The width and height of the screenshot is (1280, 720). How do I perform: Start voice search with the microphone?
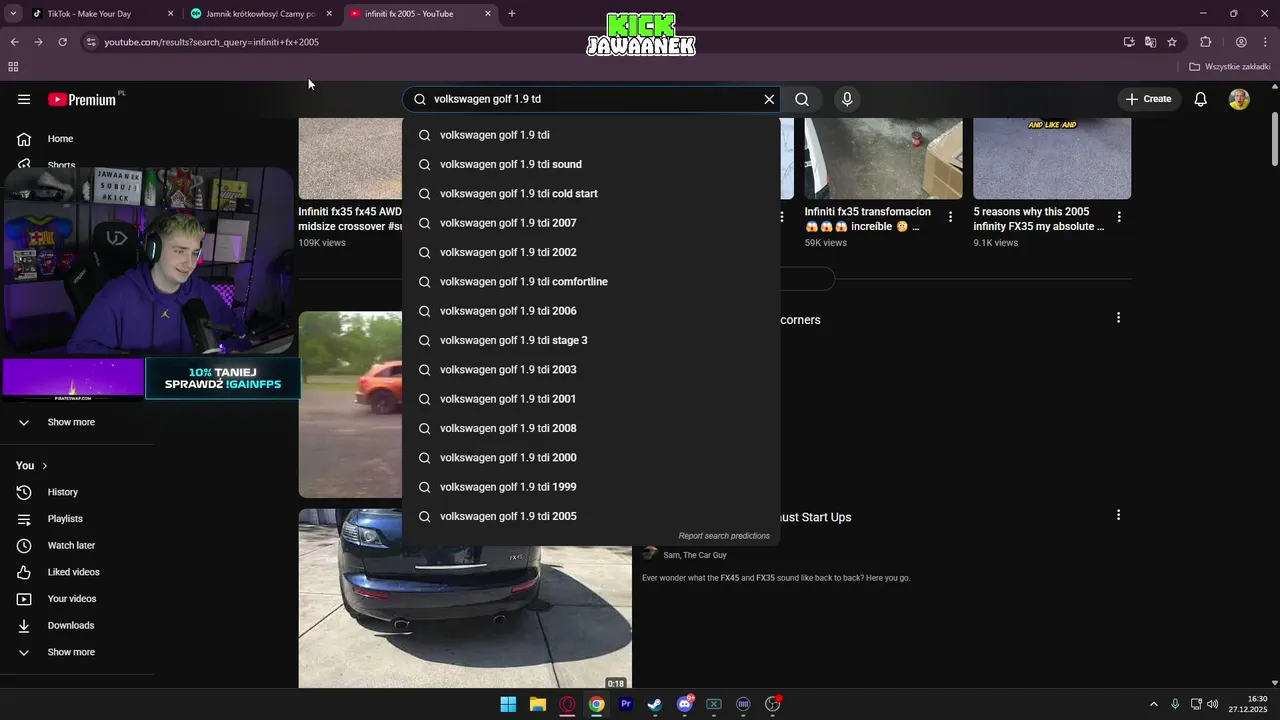coord(847,99)
